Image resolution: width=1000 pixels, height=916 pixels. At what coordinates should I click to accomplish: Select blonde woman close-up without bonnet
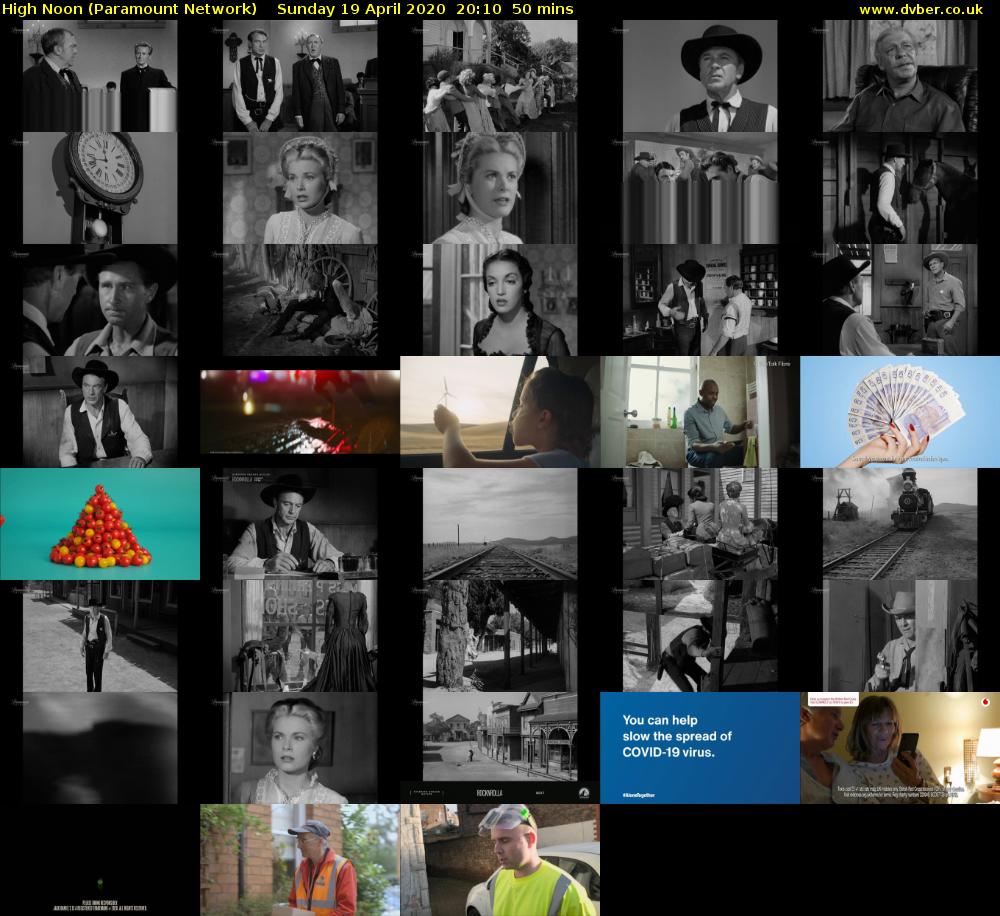click(300, 748)
